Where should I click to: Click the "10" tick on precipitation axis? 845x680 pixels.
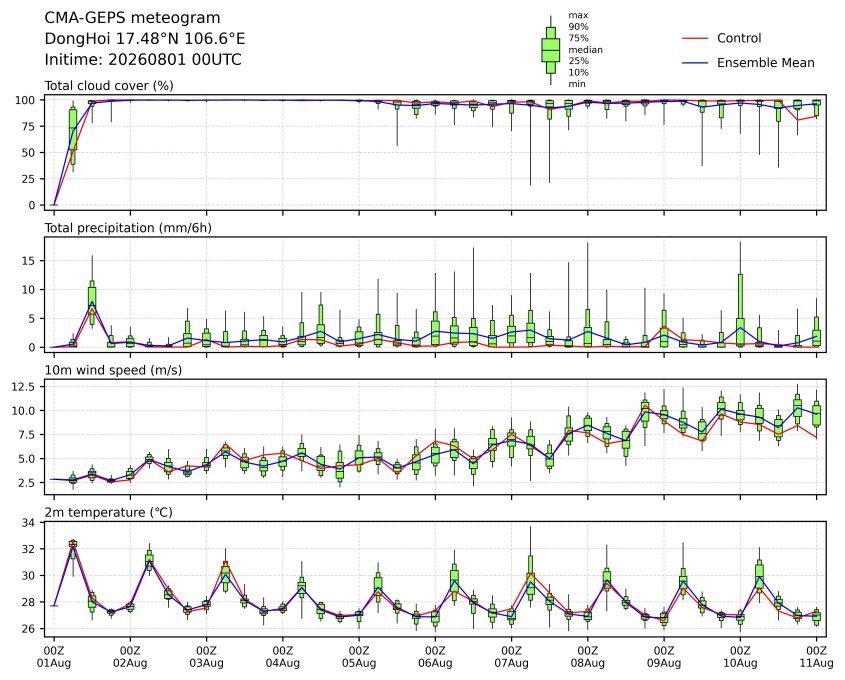click(x=29, y=290)
